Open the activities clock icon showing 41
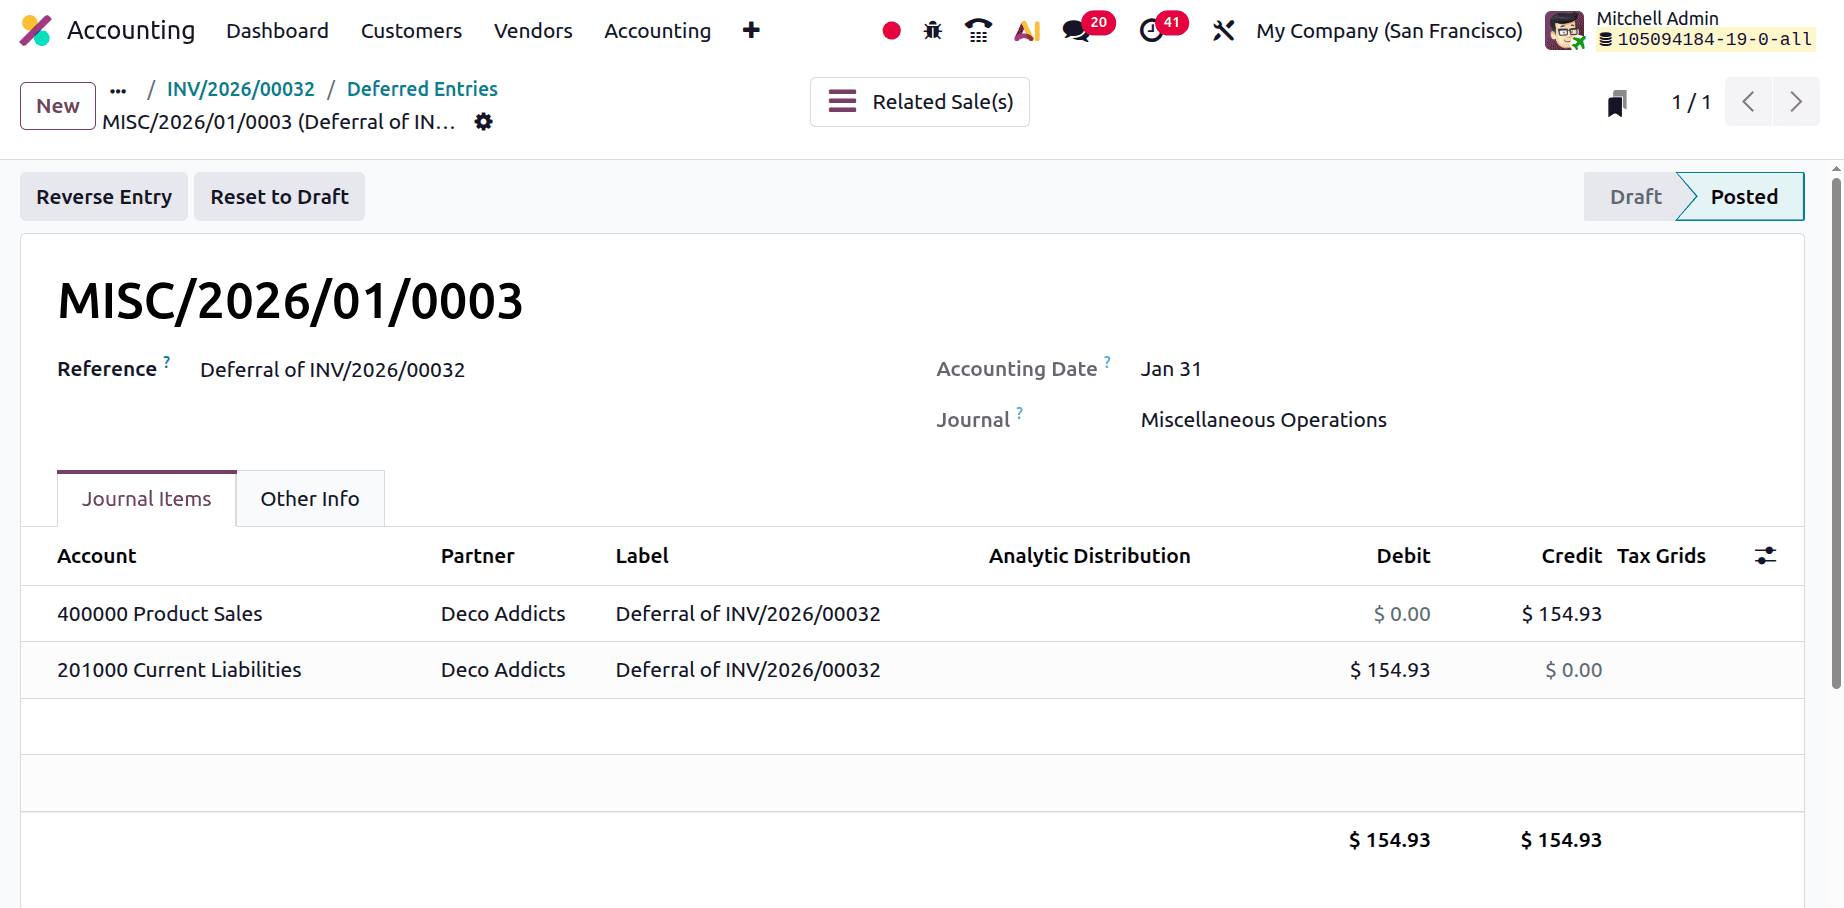The height and width of the screenshot is (908, 1844). (x=1152, y=30)
